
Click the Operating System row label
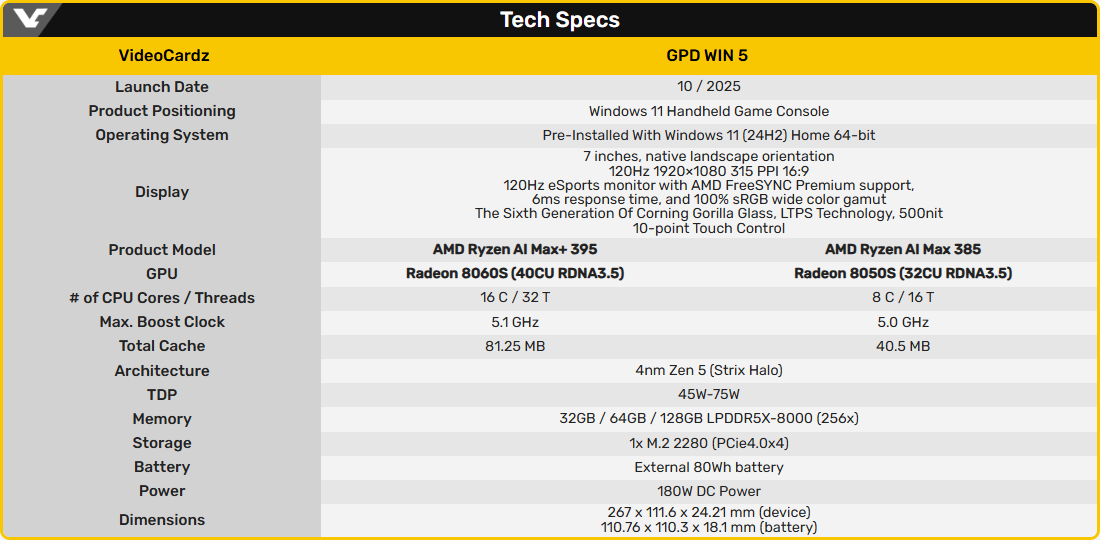pyautogui.click(x=162, y=135)
